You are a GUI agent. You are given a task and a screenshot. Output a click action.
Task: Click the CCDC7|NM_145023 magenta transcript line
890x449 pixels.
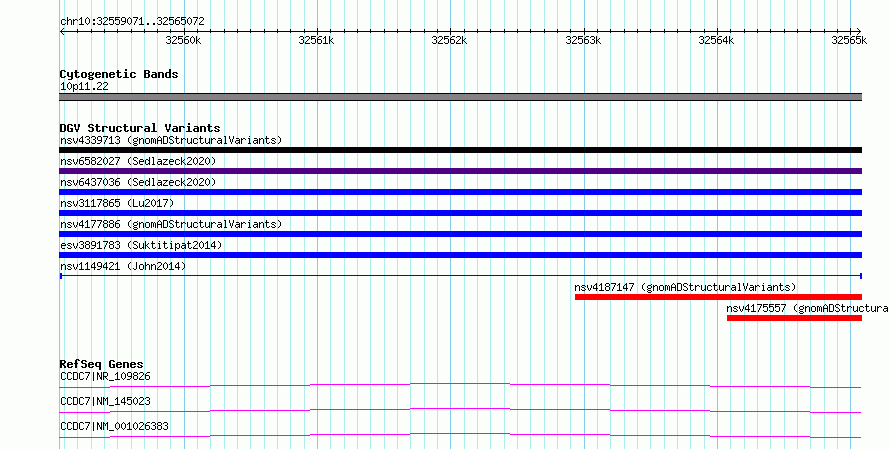460,410
